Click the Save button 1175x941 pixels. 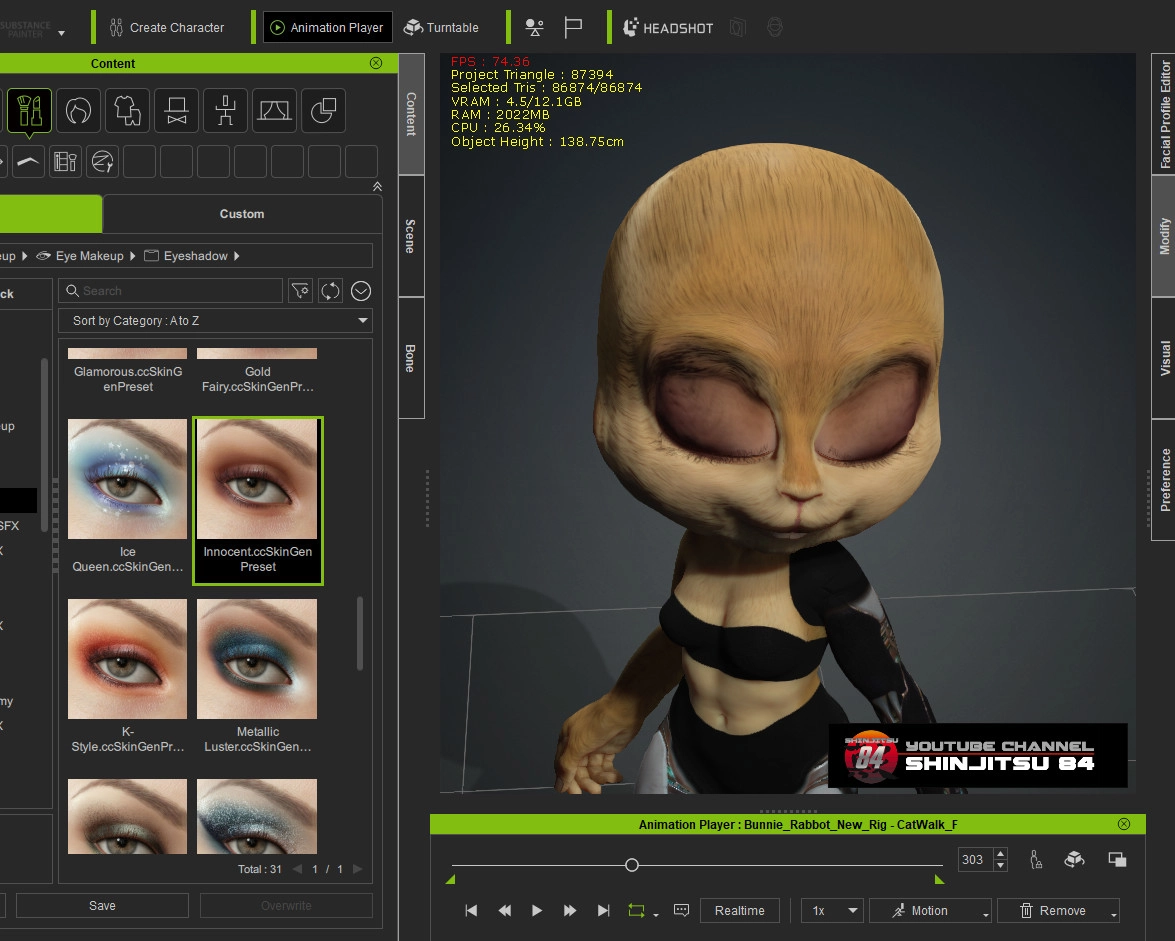(102, 906)
